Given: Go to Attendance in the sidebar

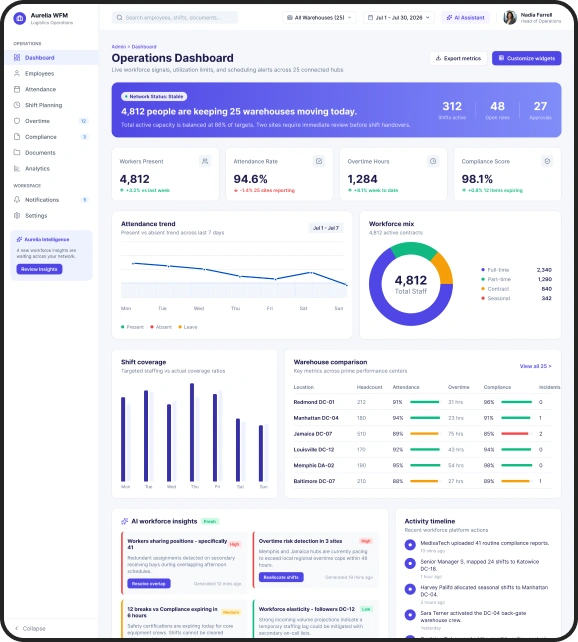Looking at the screenshot, I should (x=51, y=89).
